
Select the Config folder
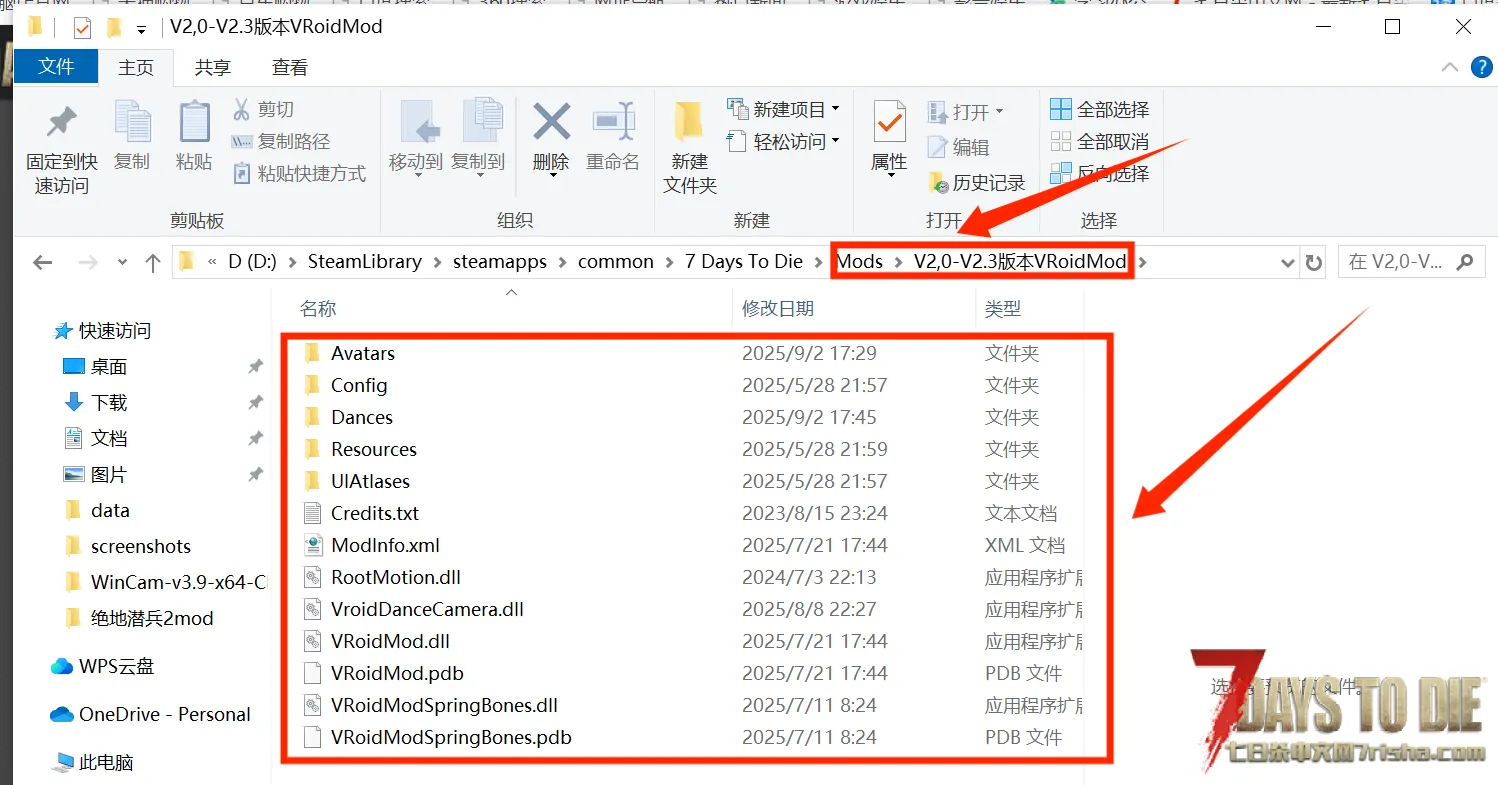click(x=359, y=385)
